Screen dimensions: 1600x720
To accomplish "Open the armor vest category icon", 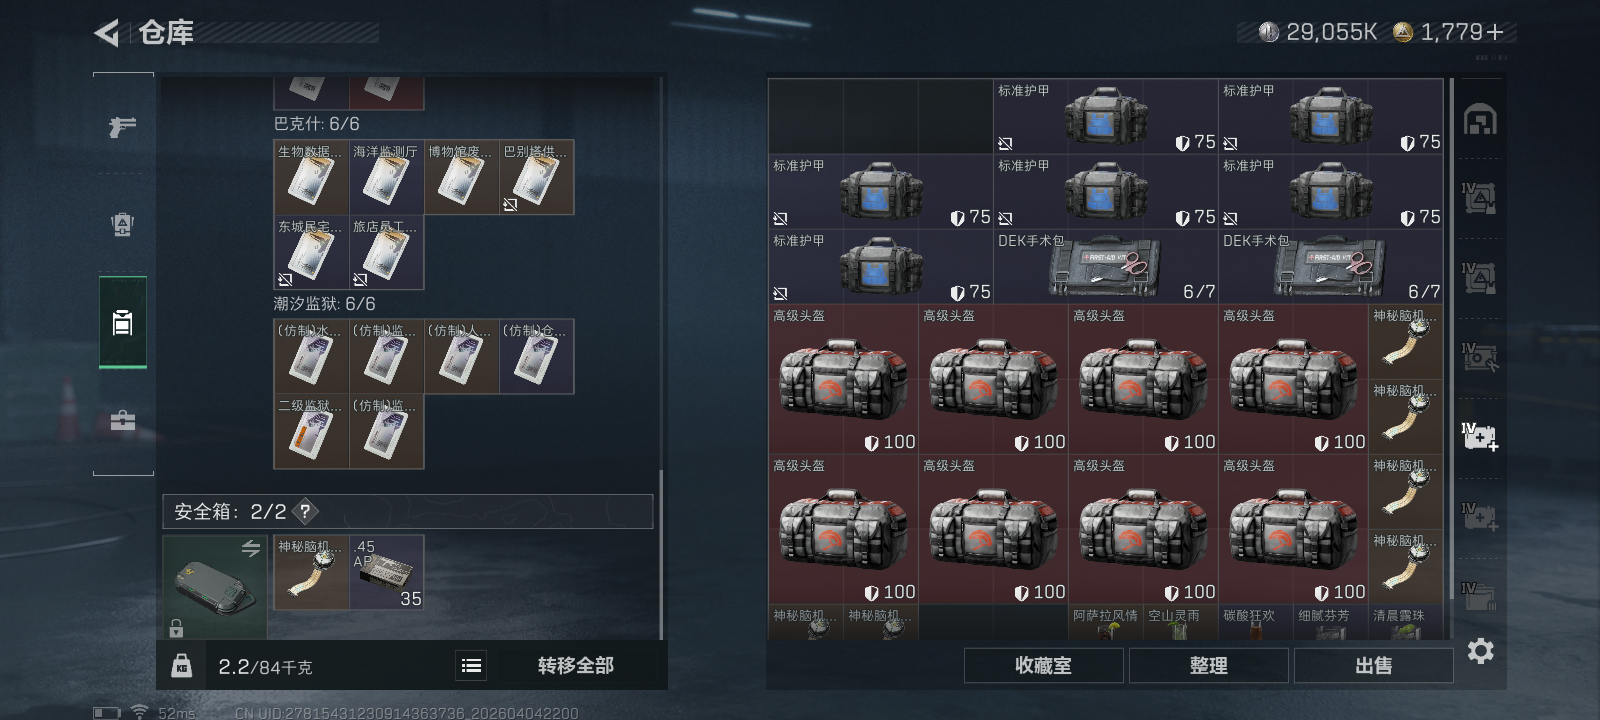I will tap(122, 224).
